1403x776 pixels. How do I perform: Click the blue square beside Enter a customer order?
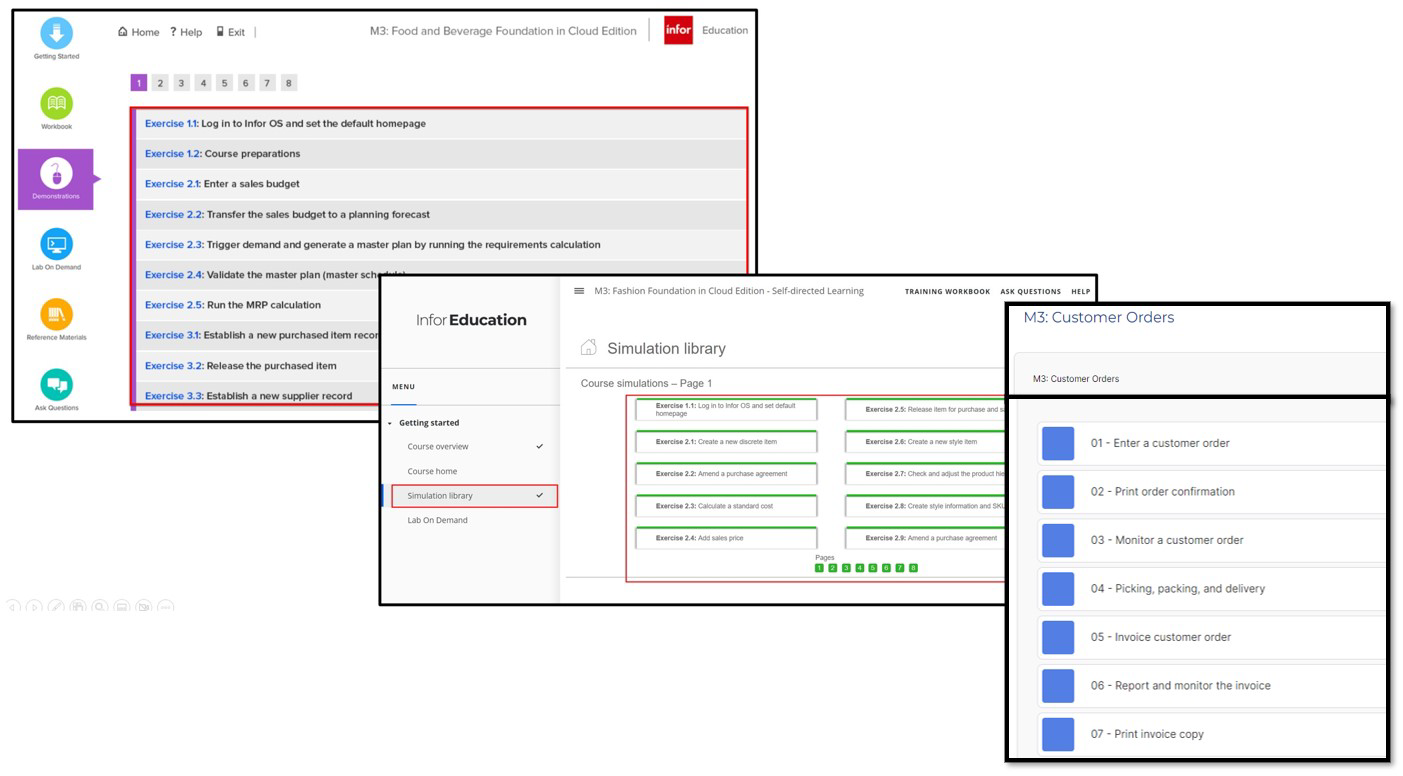pos(1058,443)
